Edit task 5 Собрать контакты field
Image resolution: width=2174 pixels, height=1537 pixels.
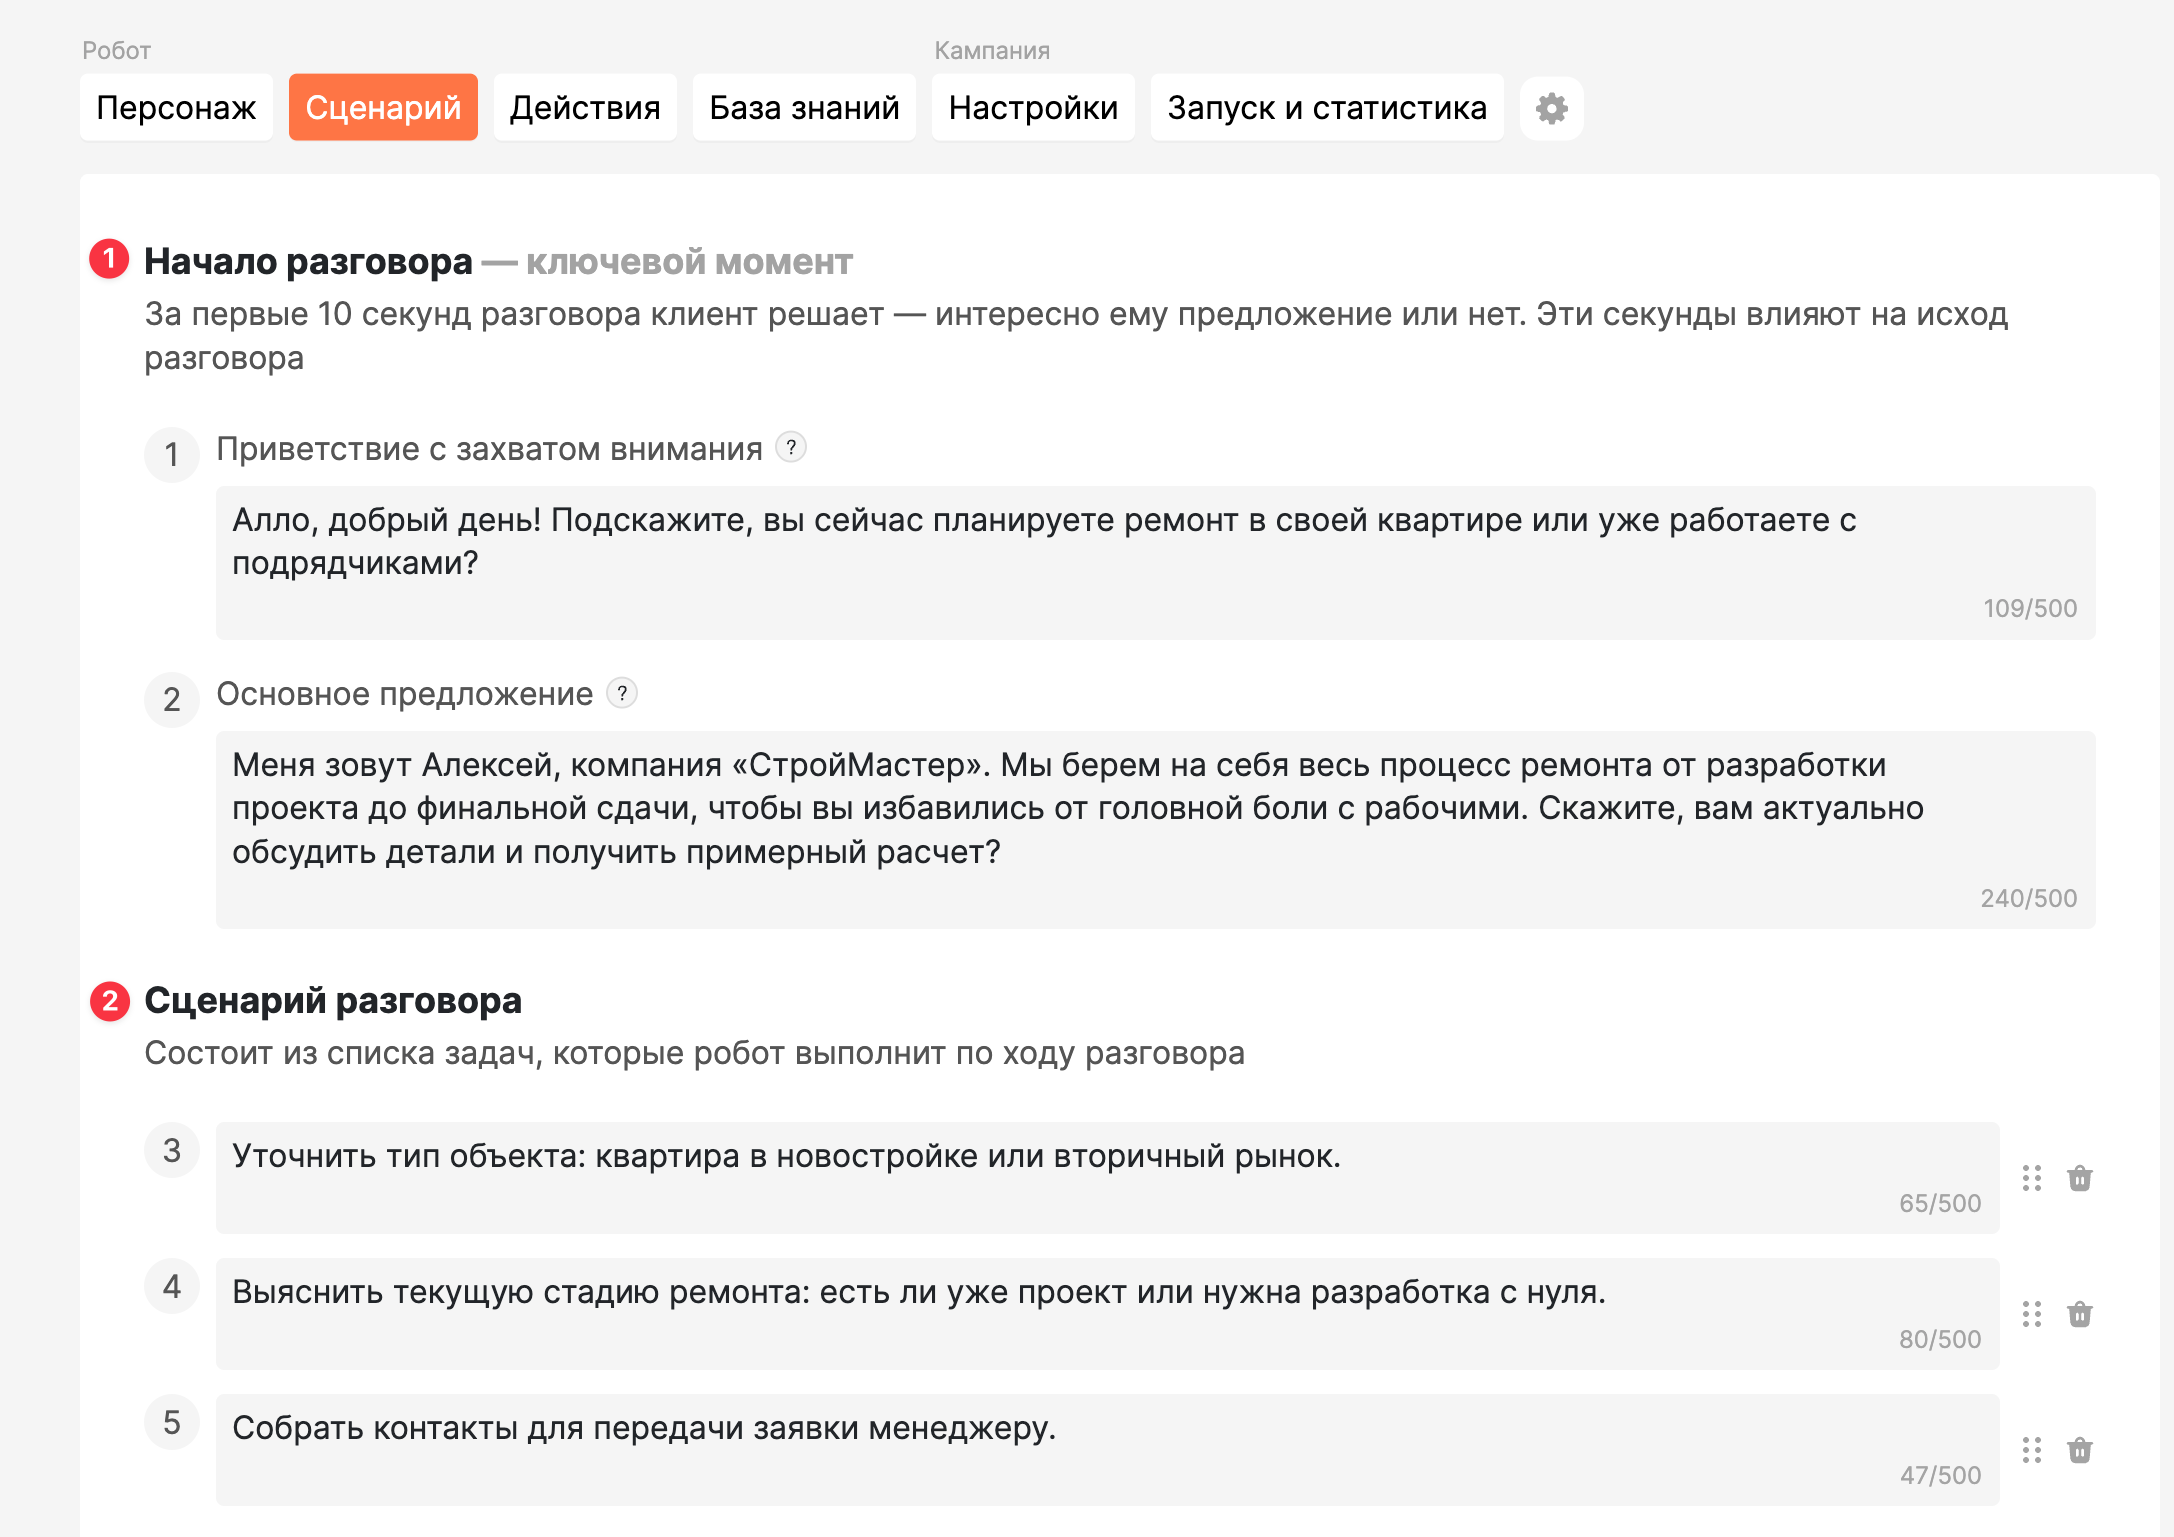1107,1450
